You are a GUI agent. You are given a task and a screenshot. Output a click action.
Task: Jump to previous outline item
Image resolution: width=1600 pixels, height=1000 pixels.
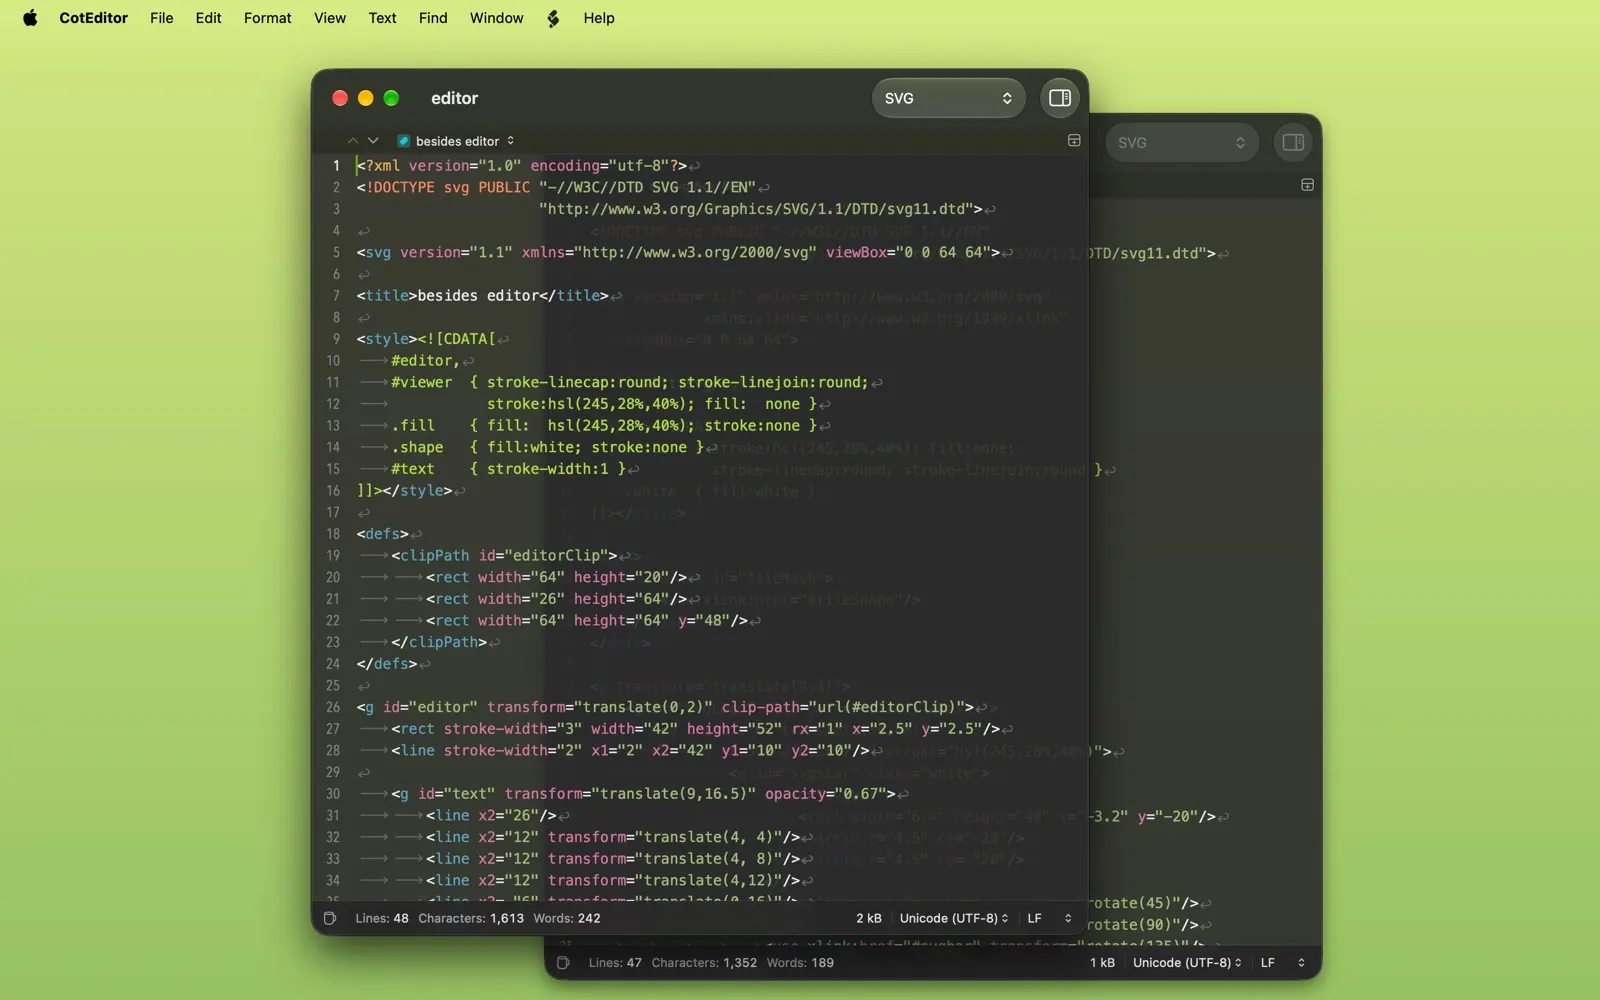tap(352, 141)
